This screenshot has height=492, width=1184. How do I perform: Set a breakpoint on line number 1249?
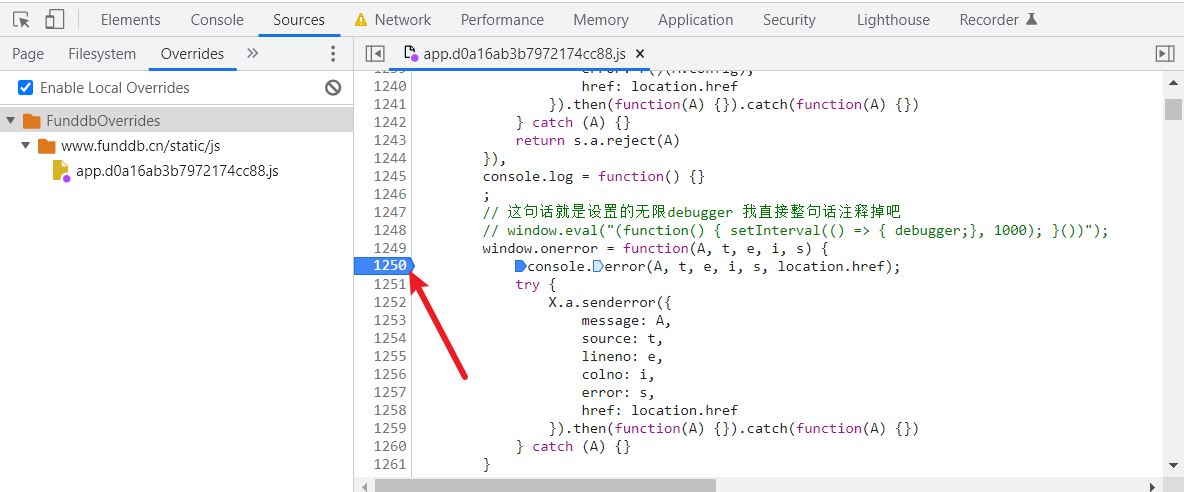point(390,248)
